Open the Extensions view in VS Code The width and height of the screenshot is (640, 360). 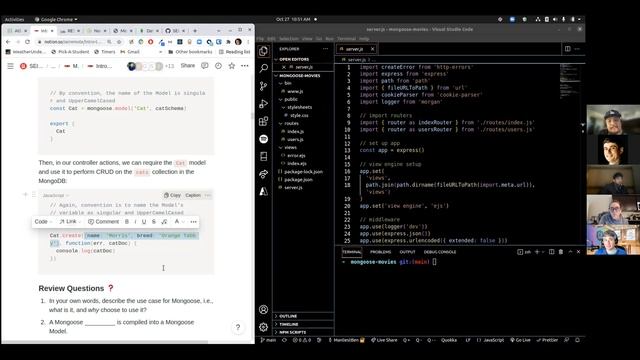264,121
